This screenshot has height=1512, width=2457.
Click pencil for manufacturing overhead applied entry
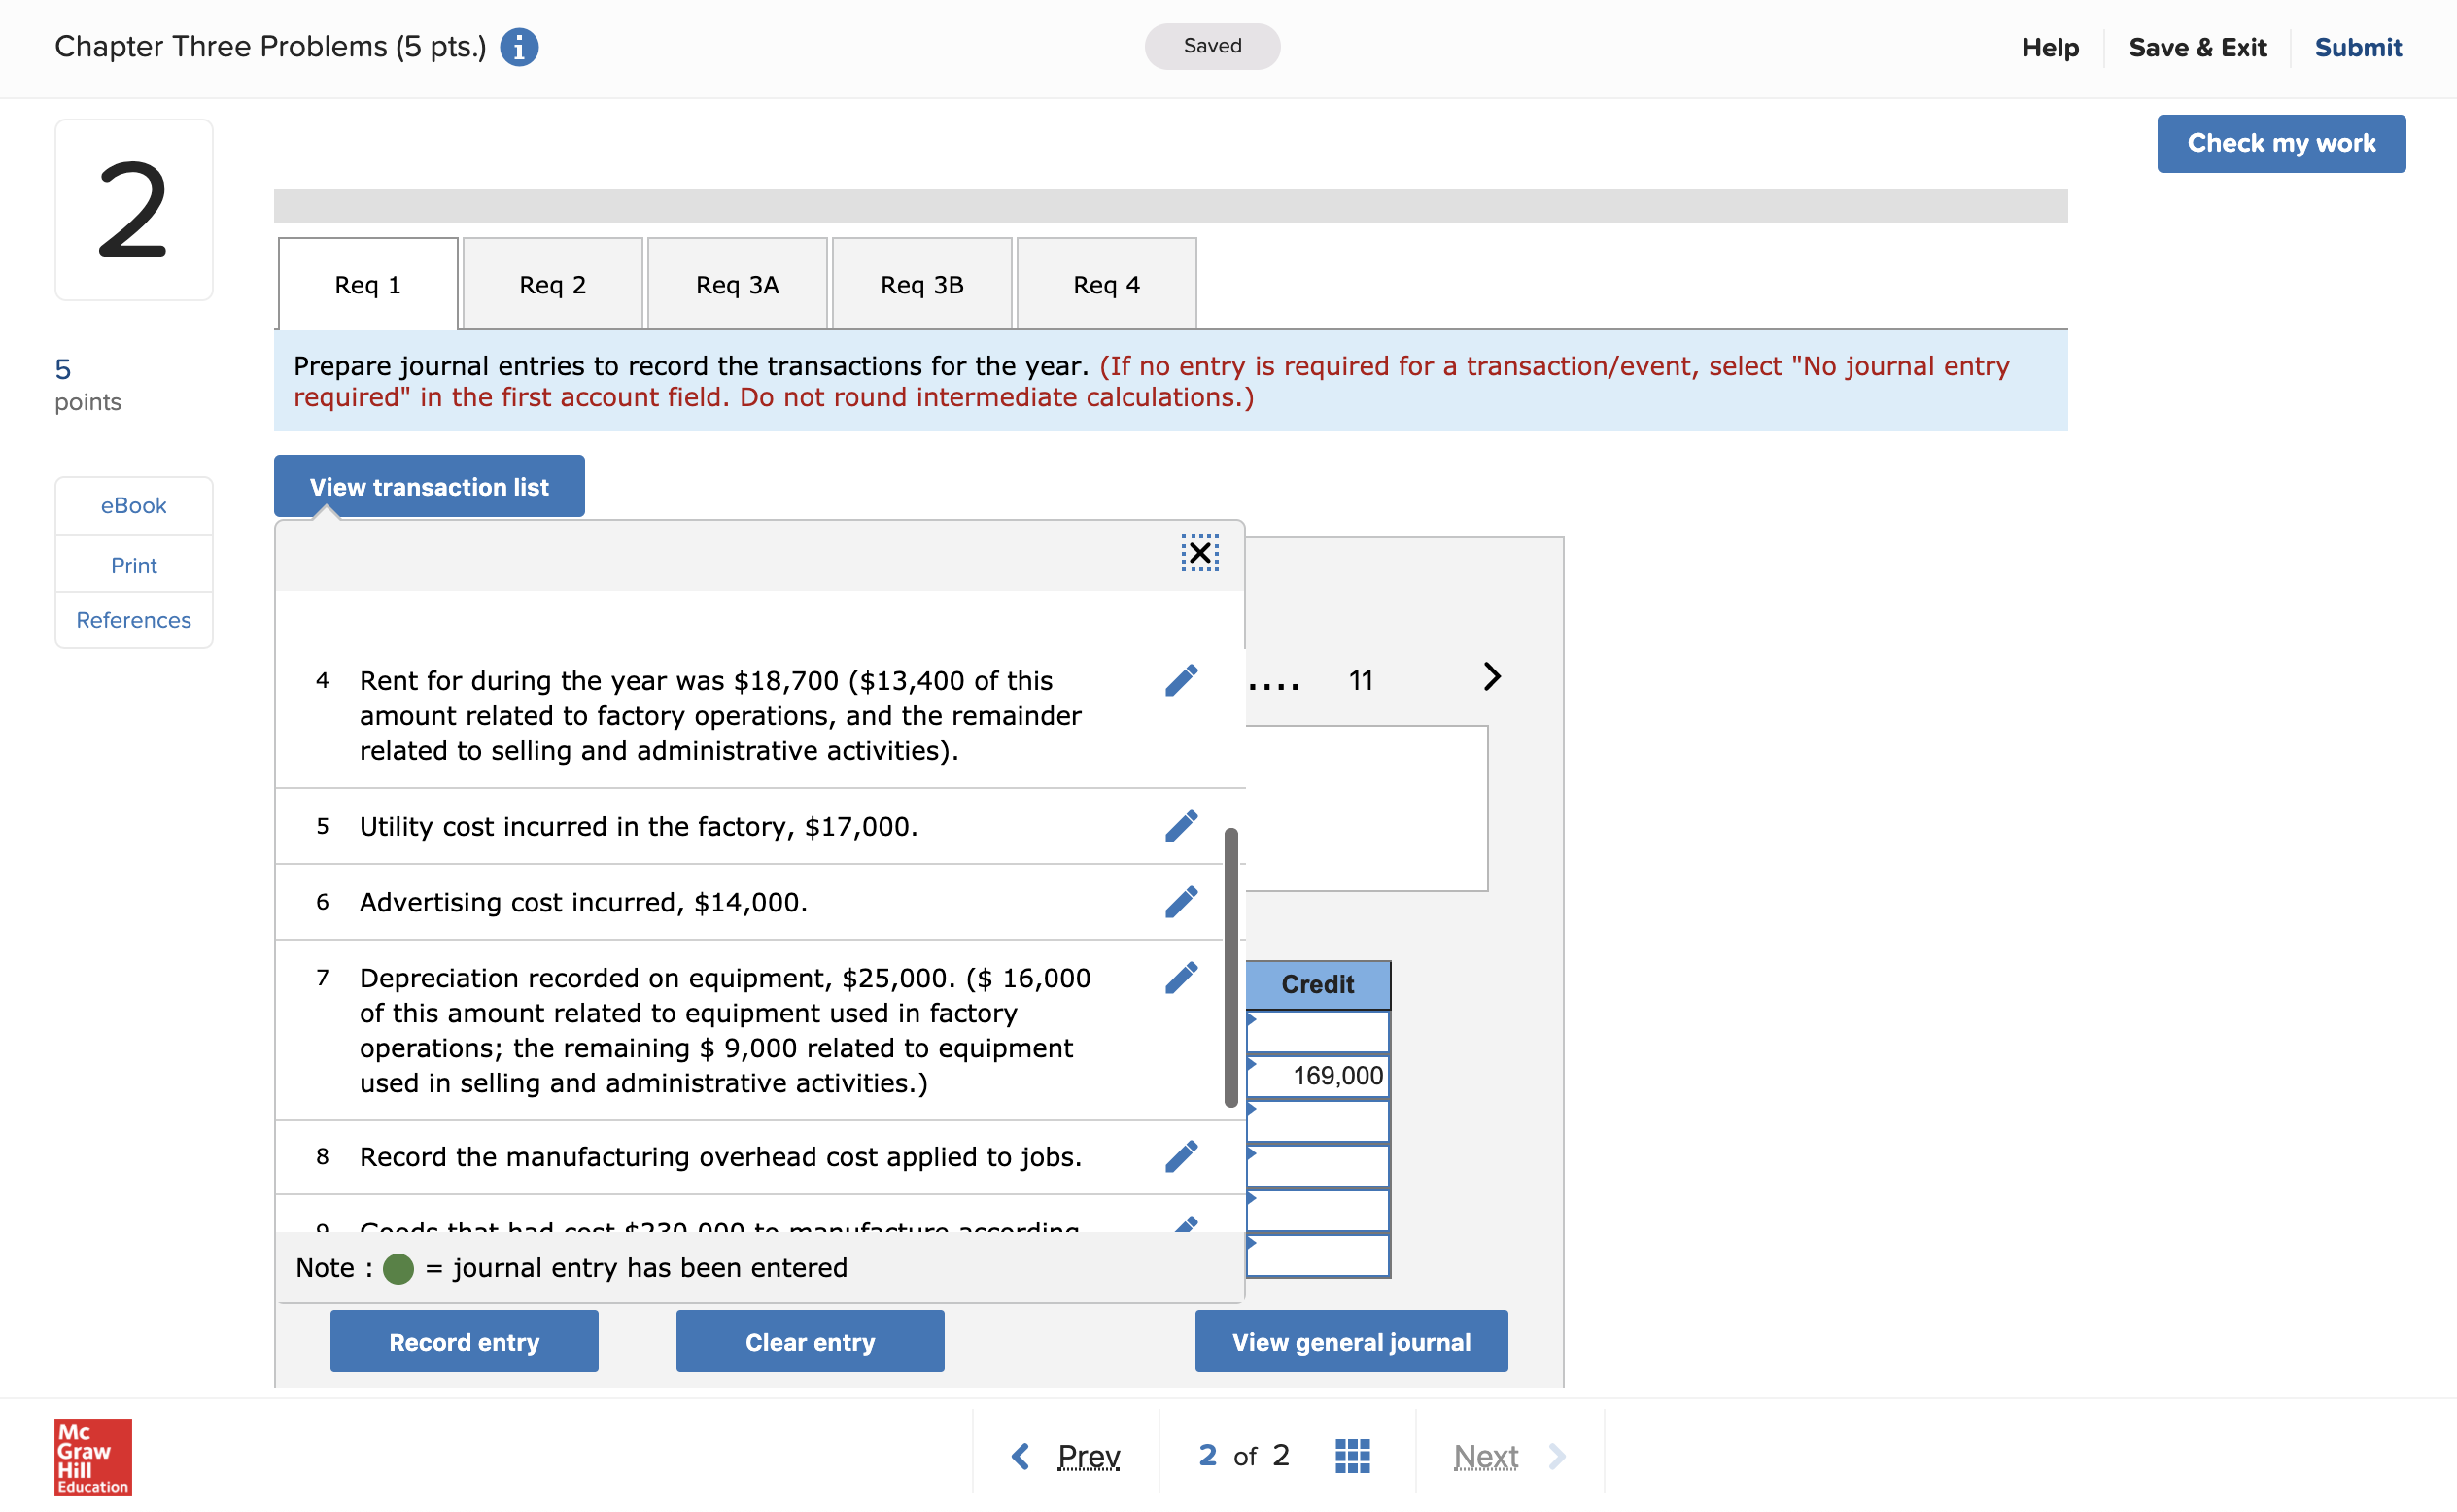pyautogui.click(x=1181, y=1157)
